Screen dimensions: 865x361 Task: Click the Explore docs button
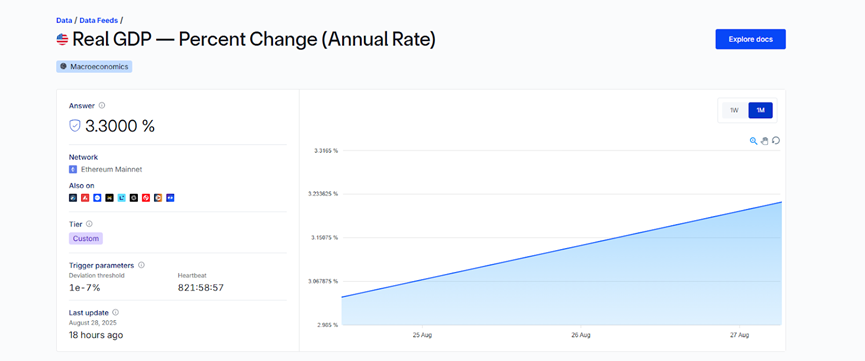750,39
